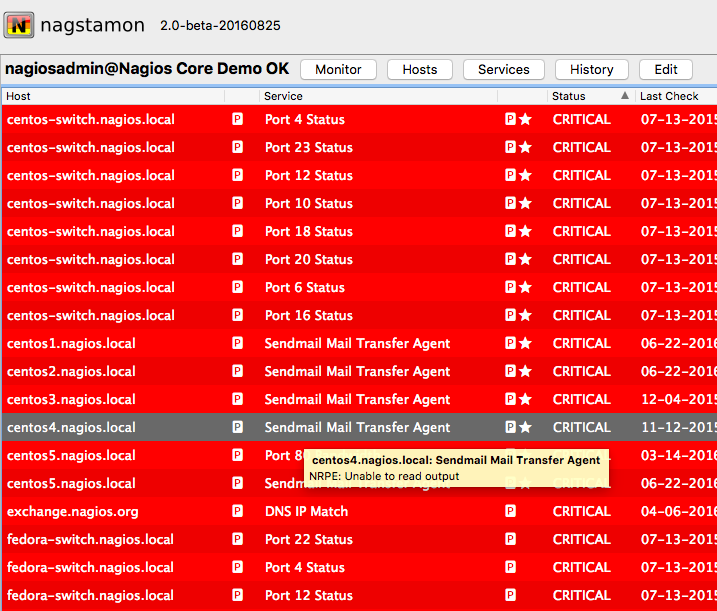Show the History page button

[x=591, y=69]
